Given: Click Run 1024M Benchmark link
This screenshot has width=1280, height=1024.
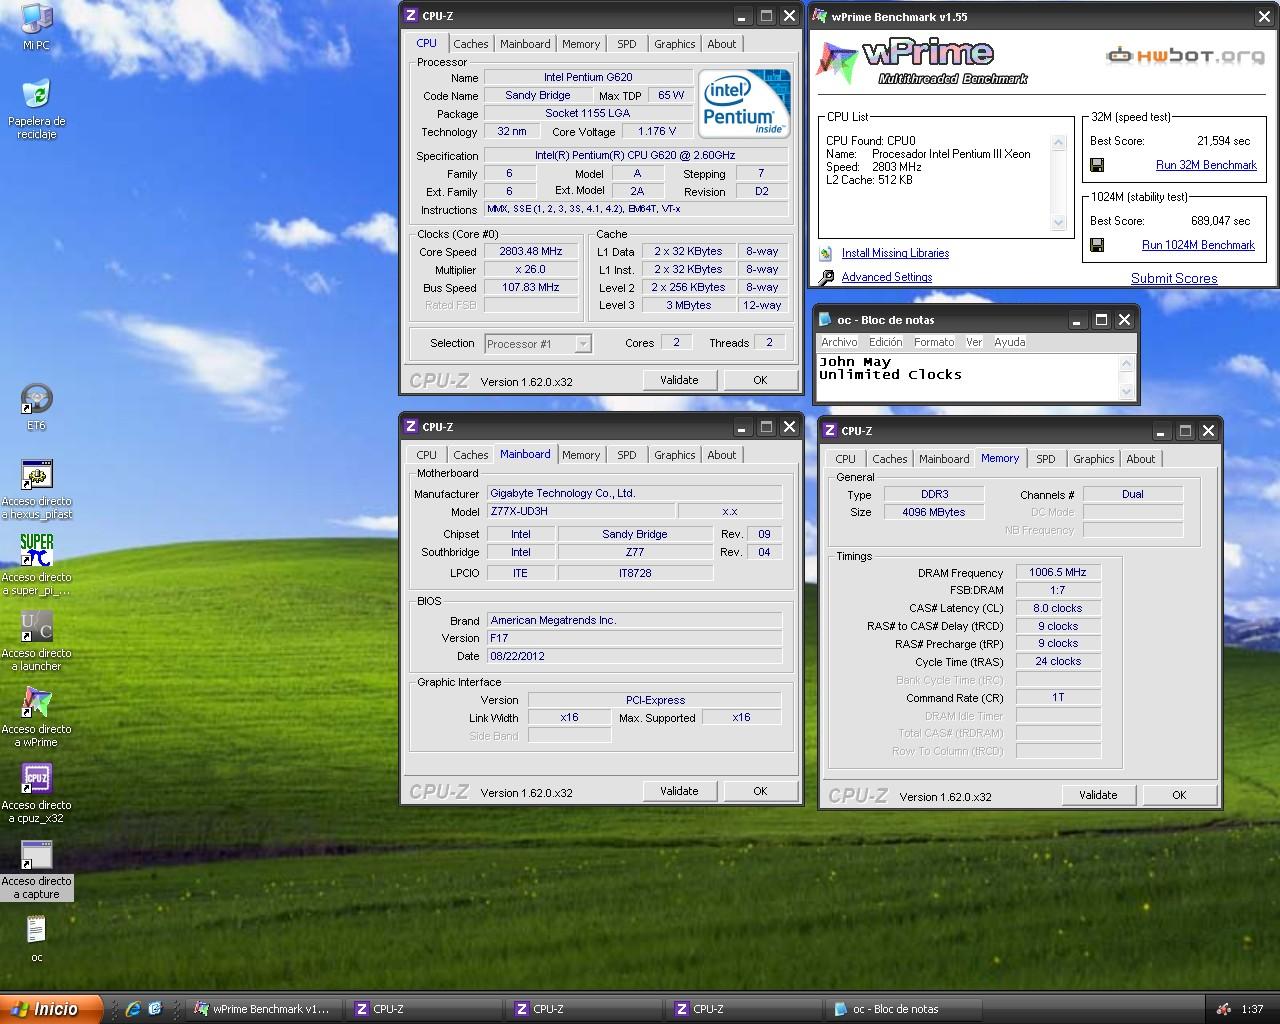Looking at the screenshot, I should 1198,245.
